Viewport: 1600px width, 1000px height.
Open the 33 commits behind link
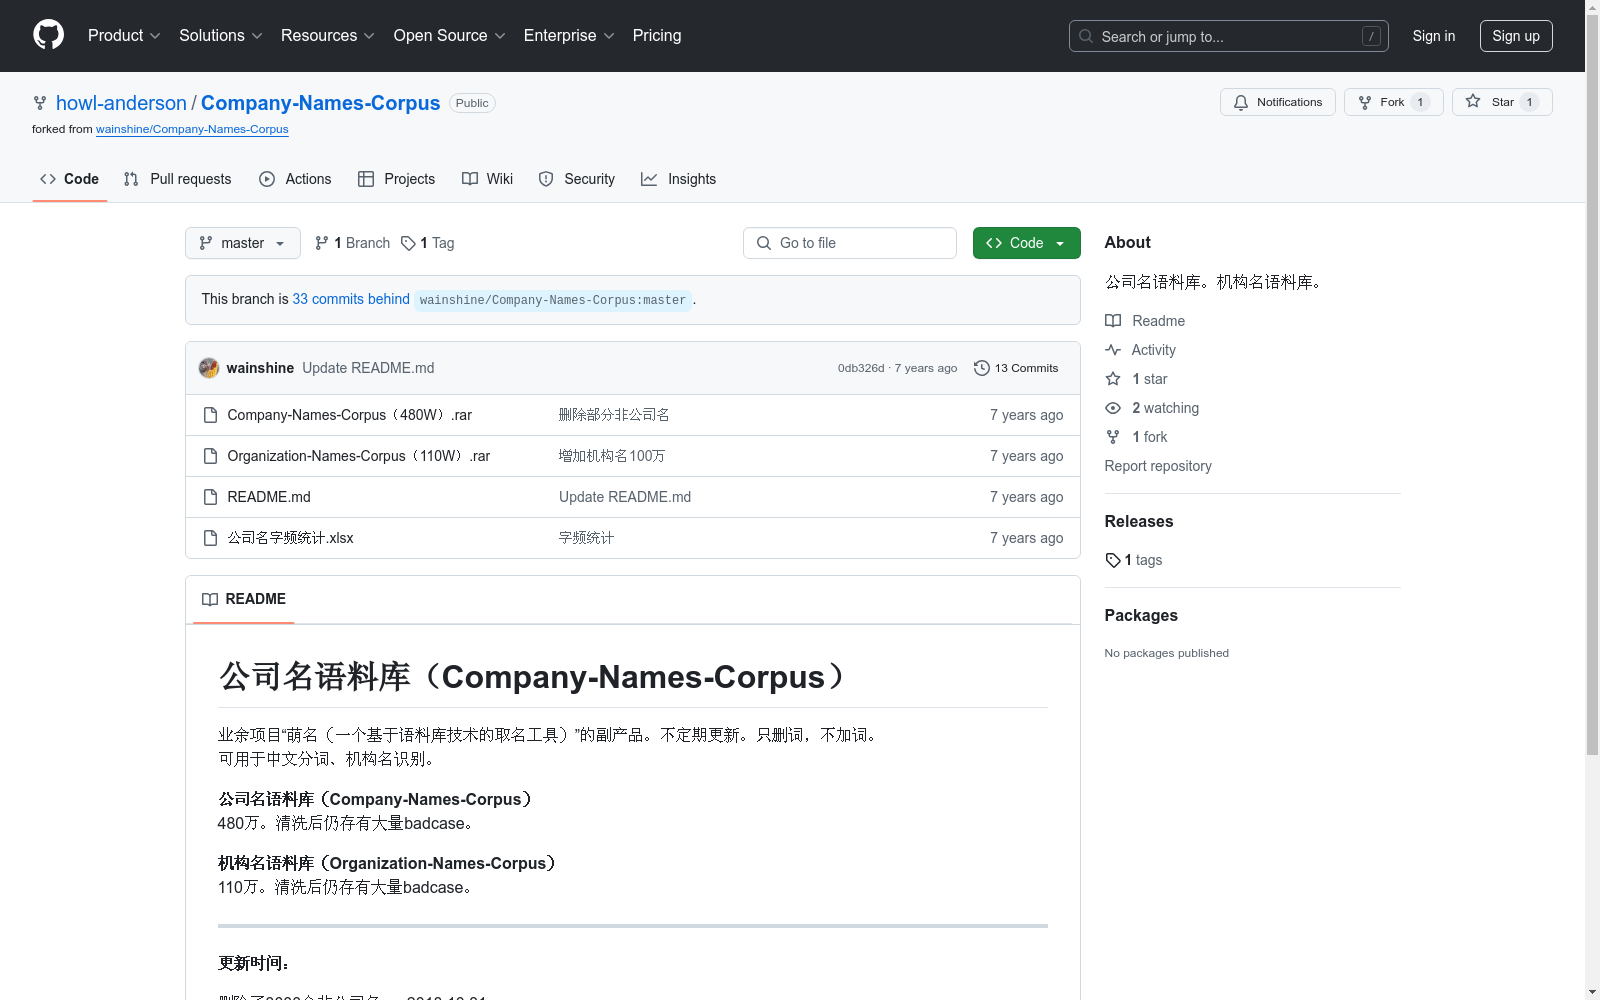click(x=351, y=299)
